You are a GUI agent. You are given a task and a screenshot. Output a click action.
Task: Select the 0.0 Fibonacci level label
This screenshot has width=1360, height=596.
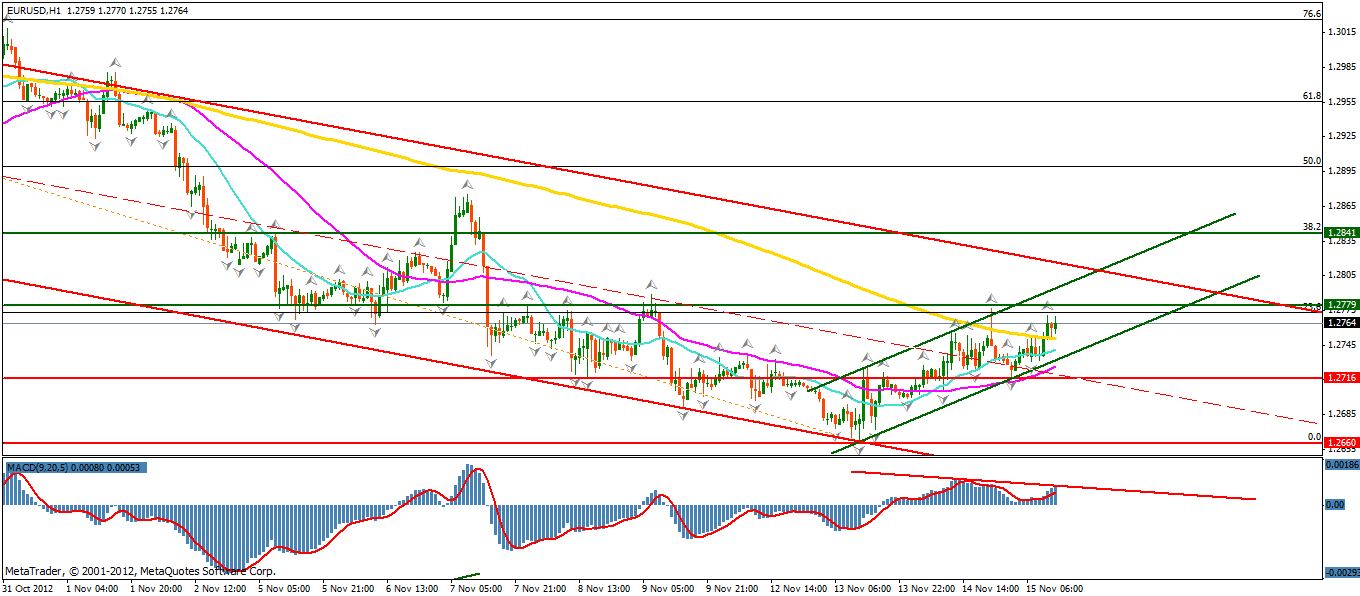[1314, 437]
